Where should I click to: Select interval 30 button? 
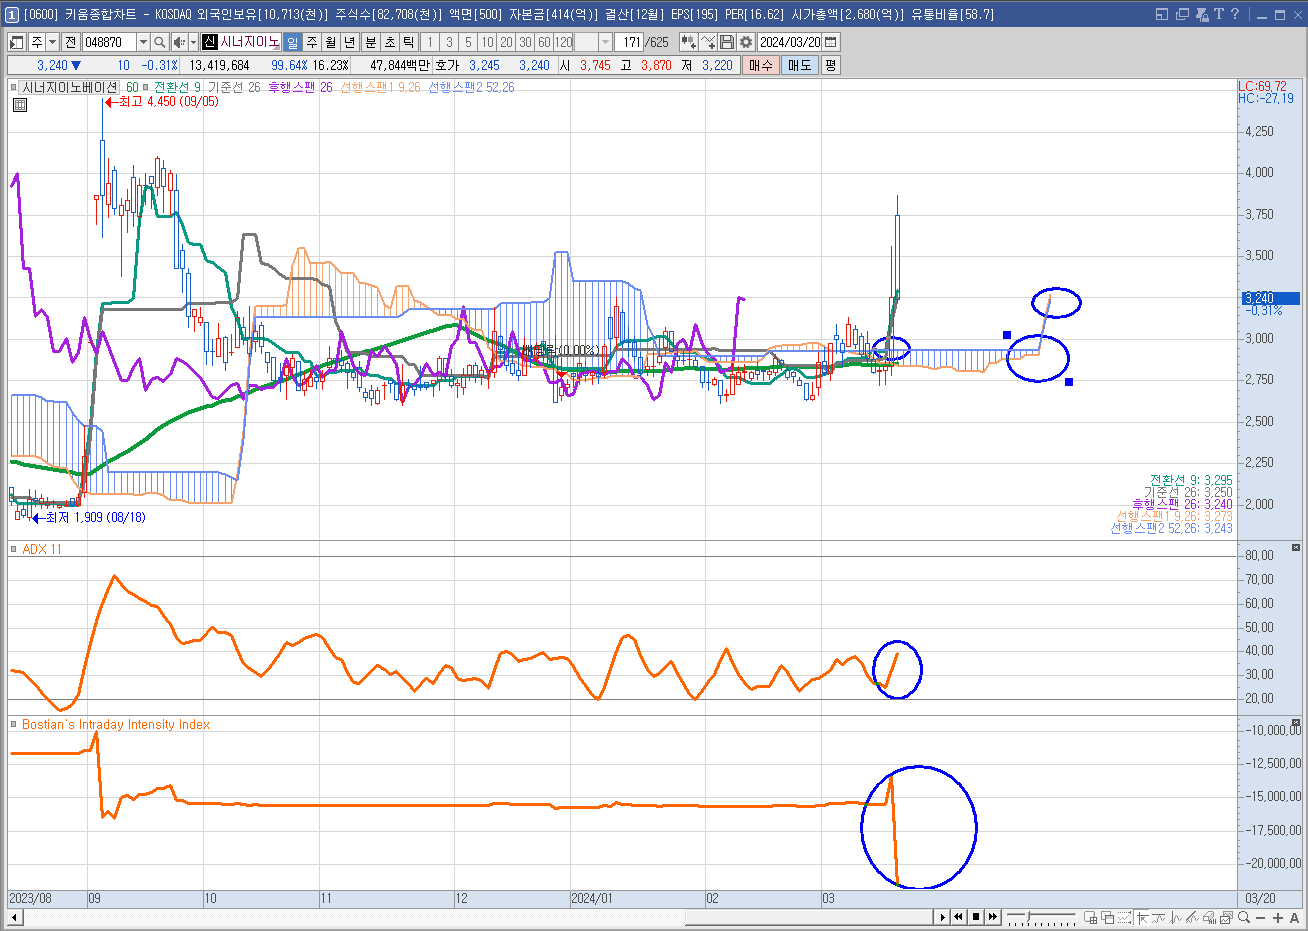pyautogui.click(x=525, y=42)
